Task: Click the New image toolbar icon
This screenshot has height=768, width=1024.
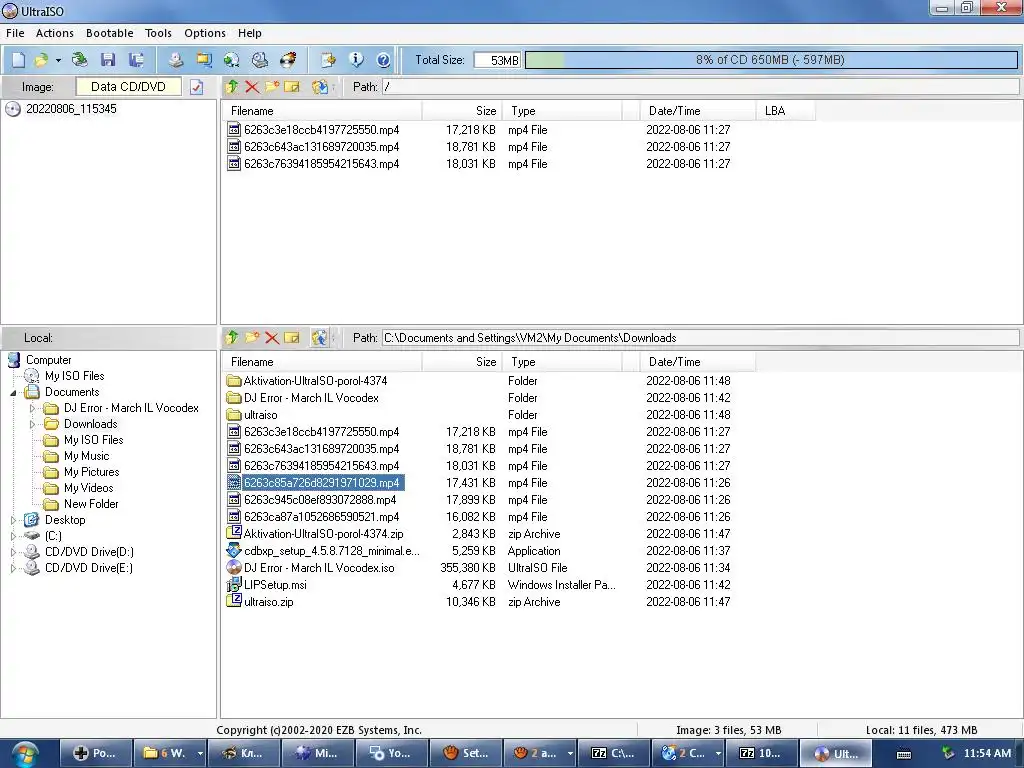Action: 18,60
